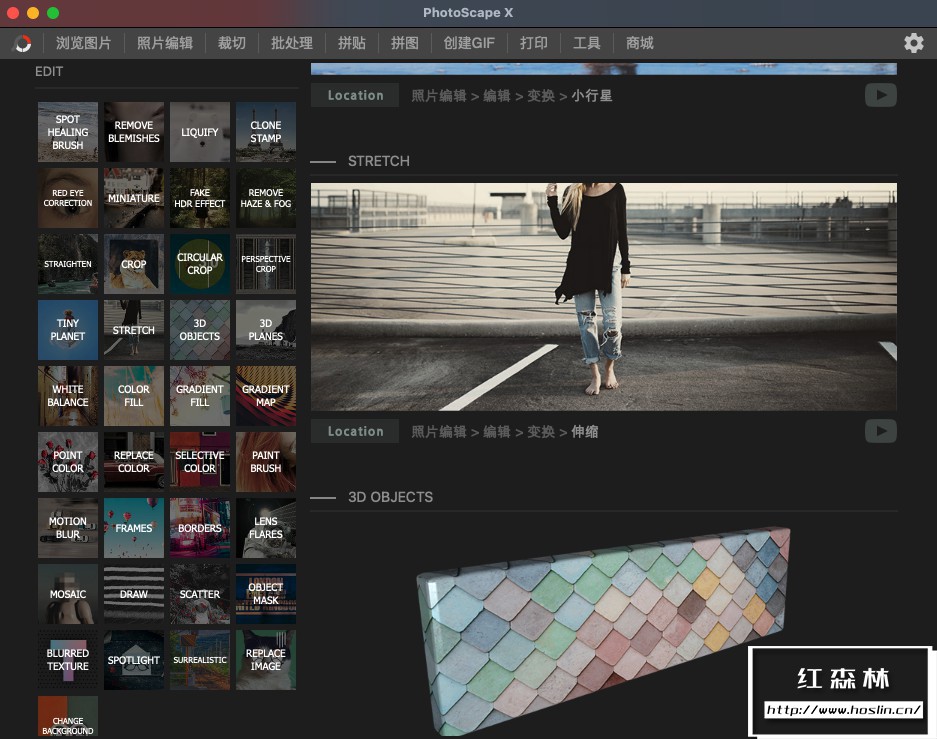
Task: Choose the Change Background tile
Action: coord(68,718)
